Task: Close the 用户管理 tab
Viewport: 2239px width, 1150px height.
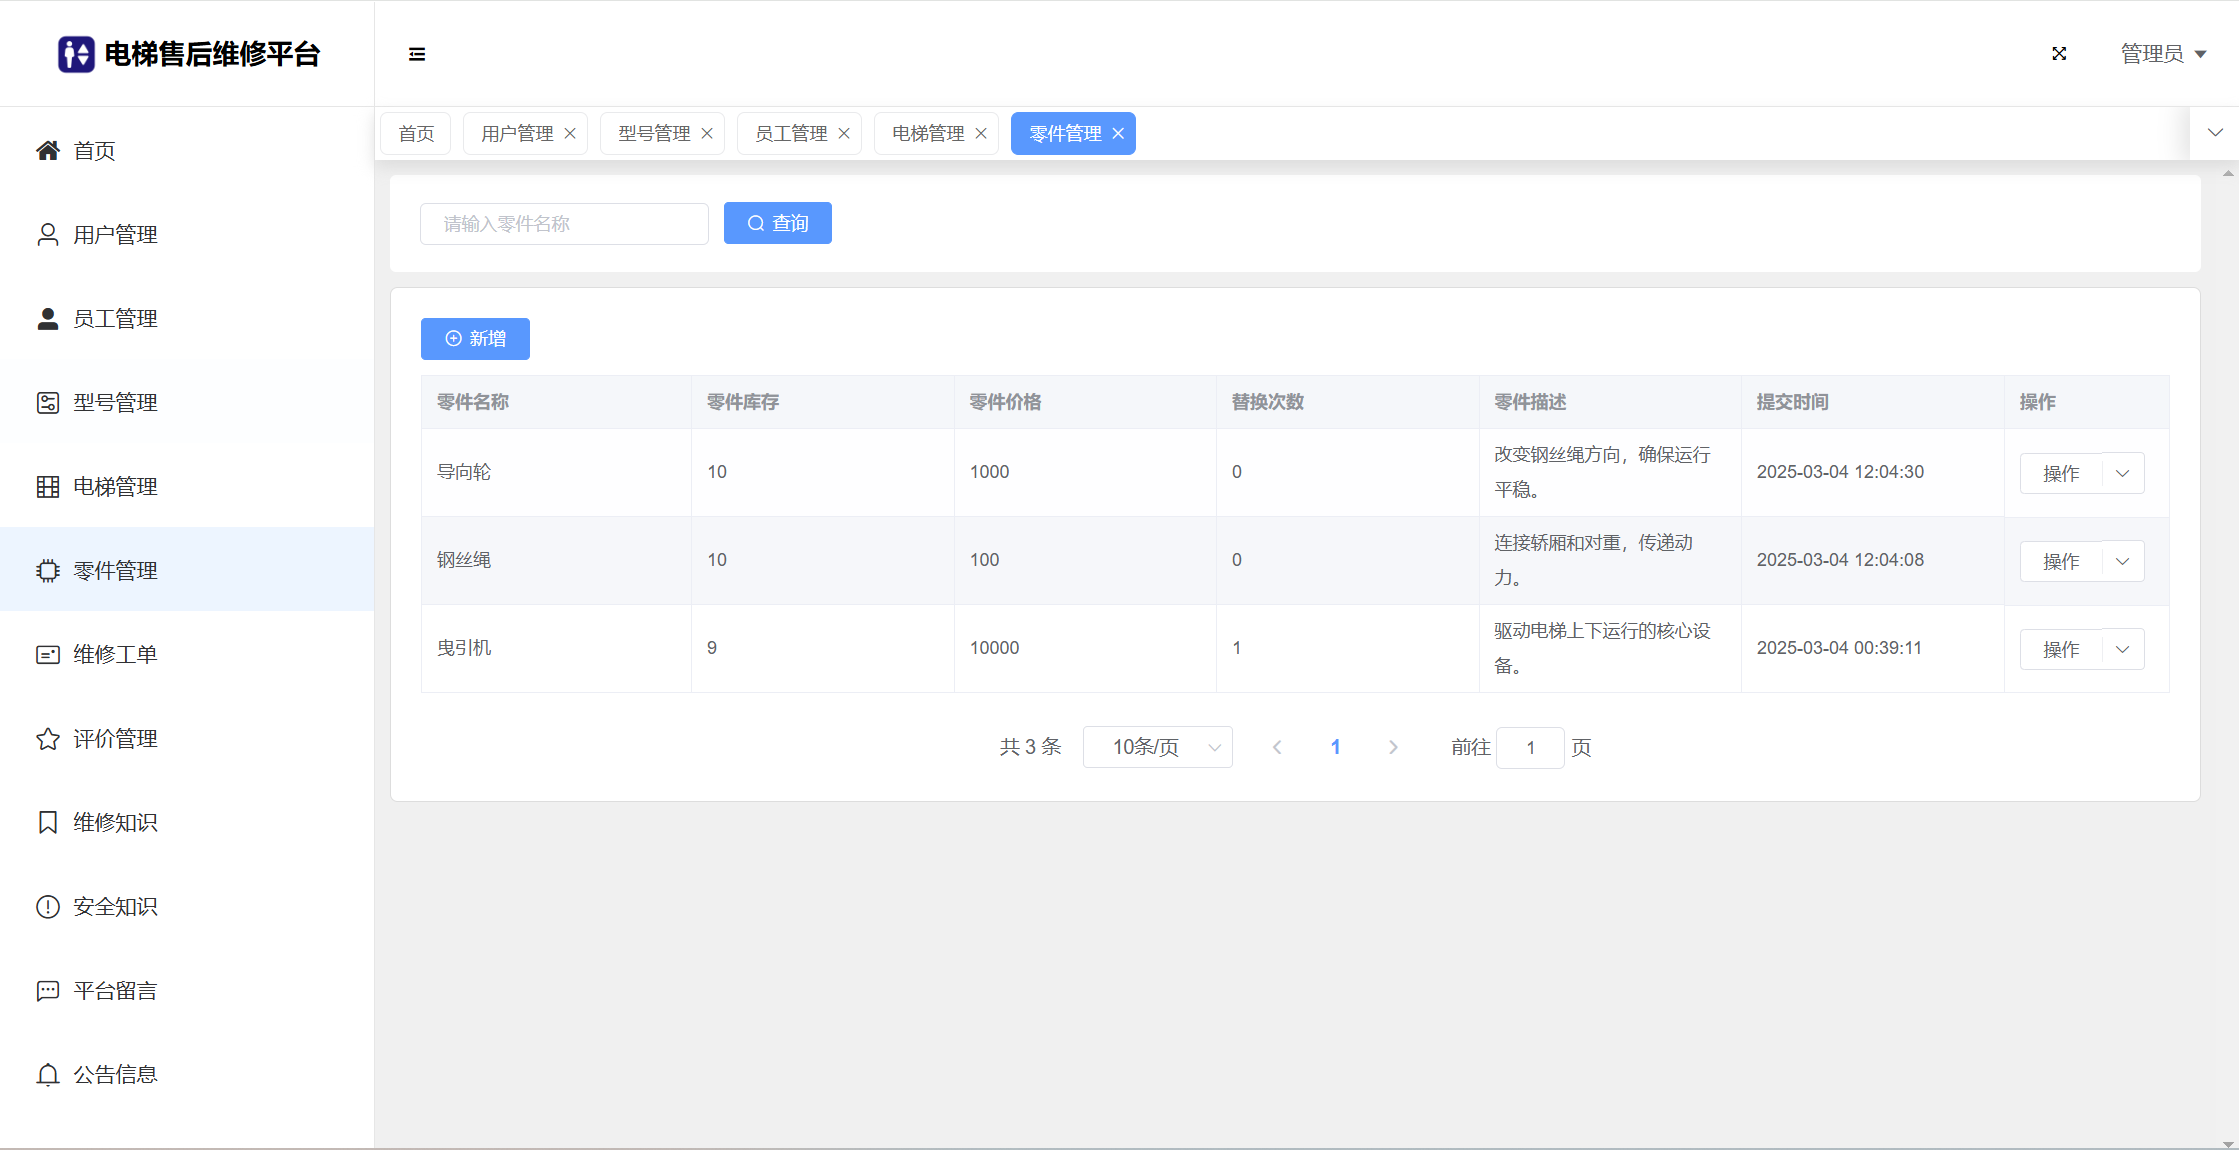Action: (x=570, y=134)
